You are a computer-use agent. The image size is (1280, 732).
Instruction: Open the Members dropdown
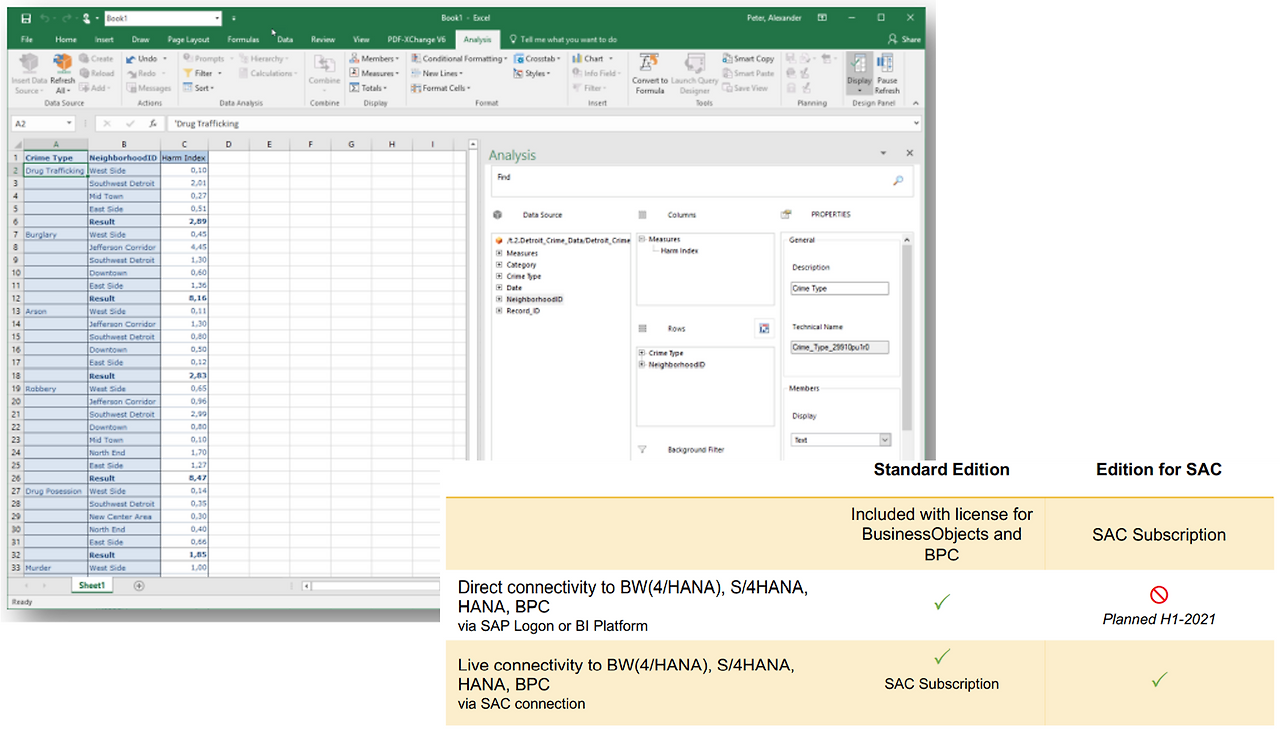click(394, 58)
